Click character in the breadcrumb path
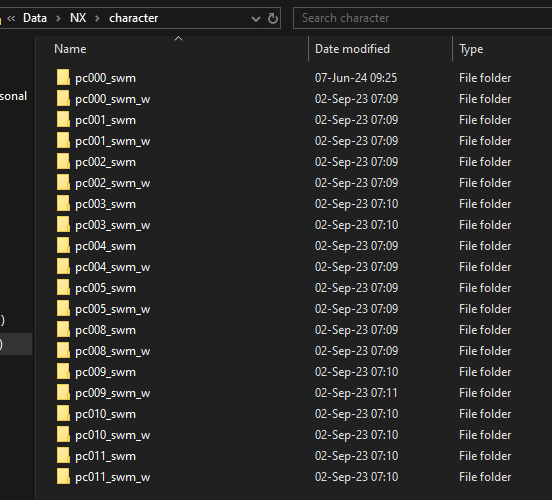The image size is (552, 500). (x=133, y=18)
